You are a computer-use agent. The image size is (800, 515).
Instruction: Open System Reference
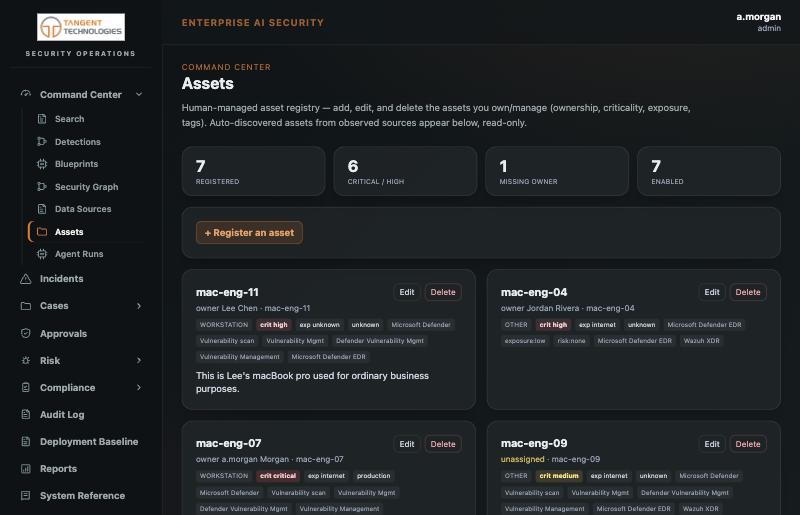point(82,496)
